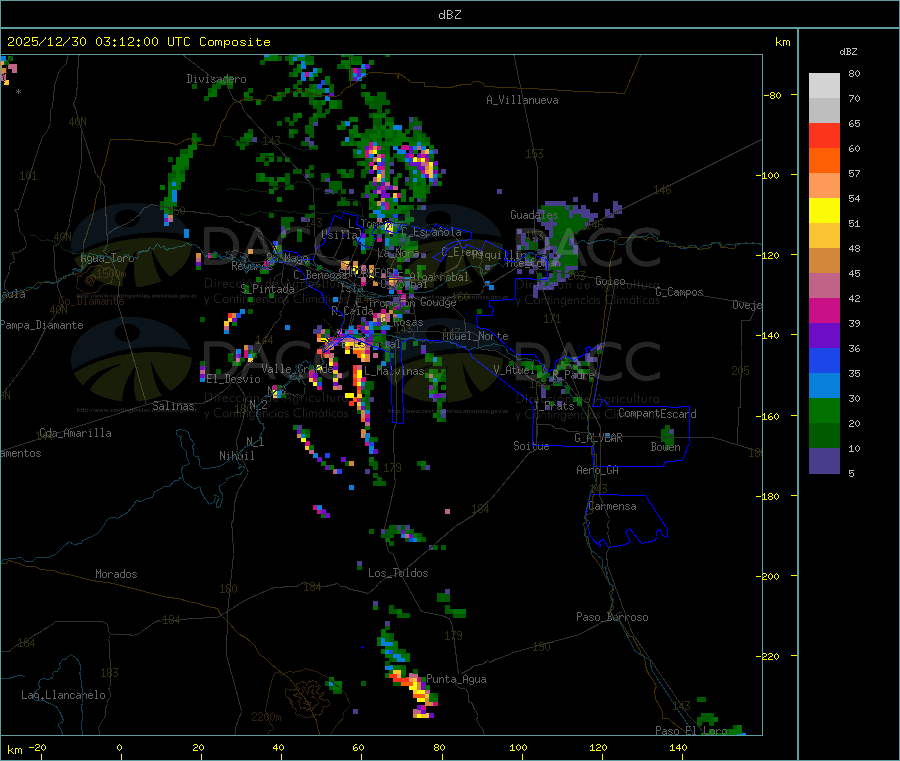Click the 65 dBZ red color swatch

[824, 135]
